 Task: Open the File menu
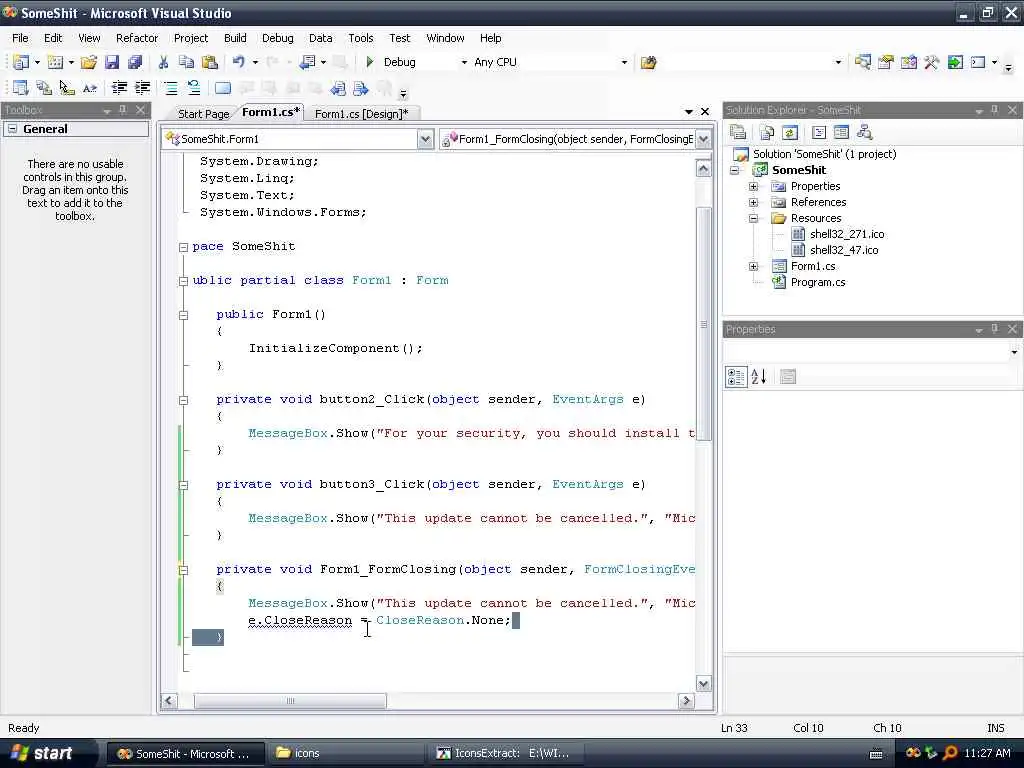point(20,38)
